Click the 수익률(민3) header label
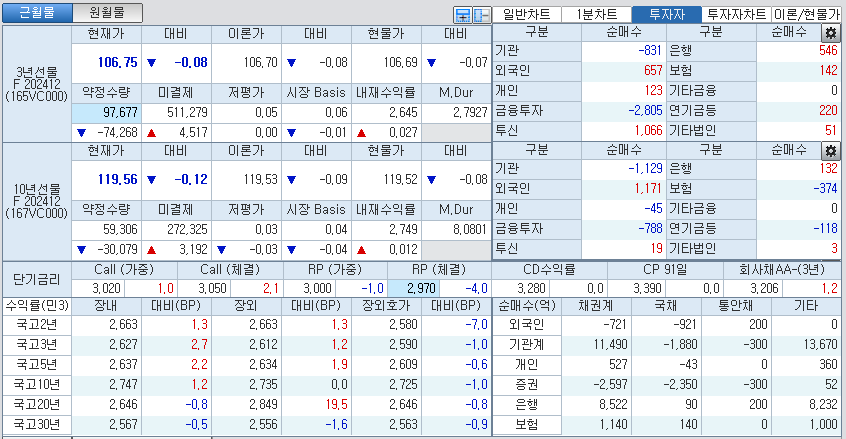 [37, 306]
